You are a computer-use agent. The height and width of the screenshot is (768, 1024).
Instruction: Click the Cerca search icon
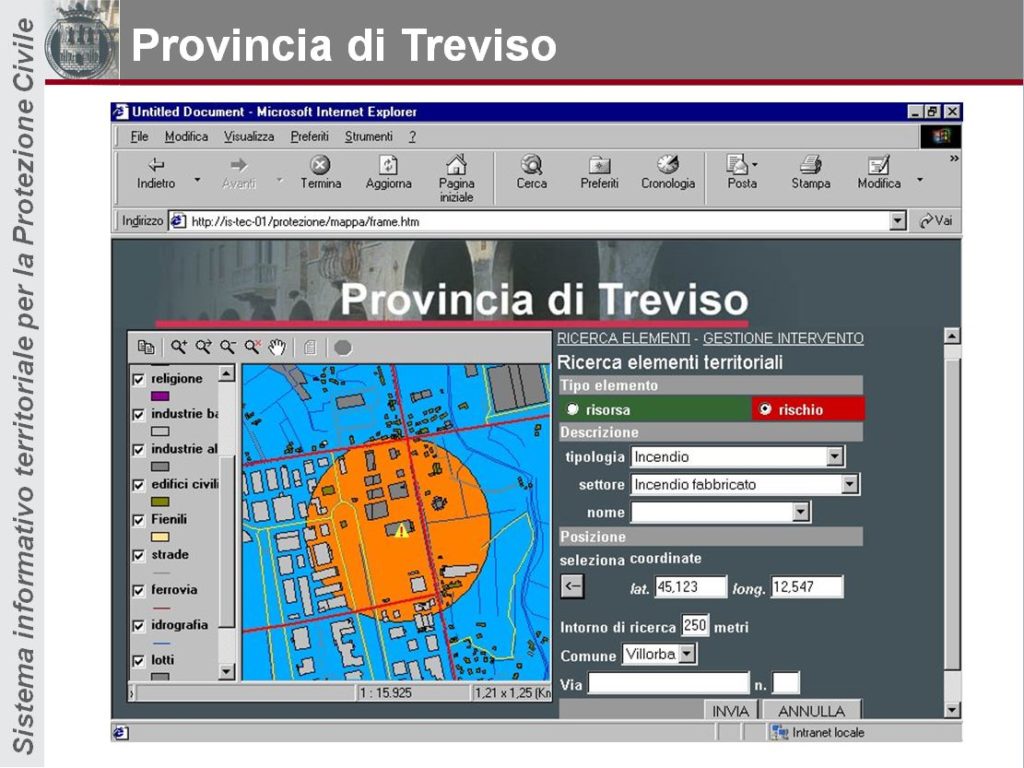532,164
